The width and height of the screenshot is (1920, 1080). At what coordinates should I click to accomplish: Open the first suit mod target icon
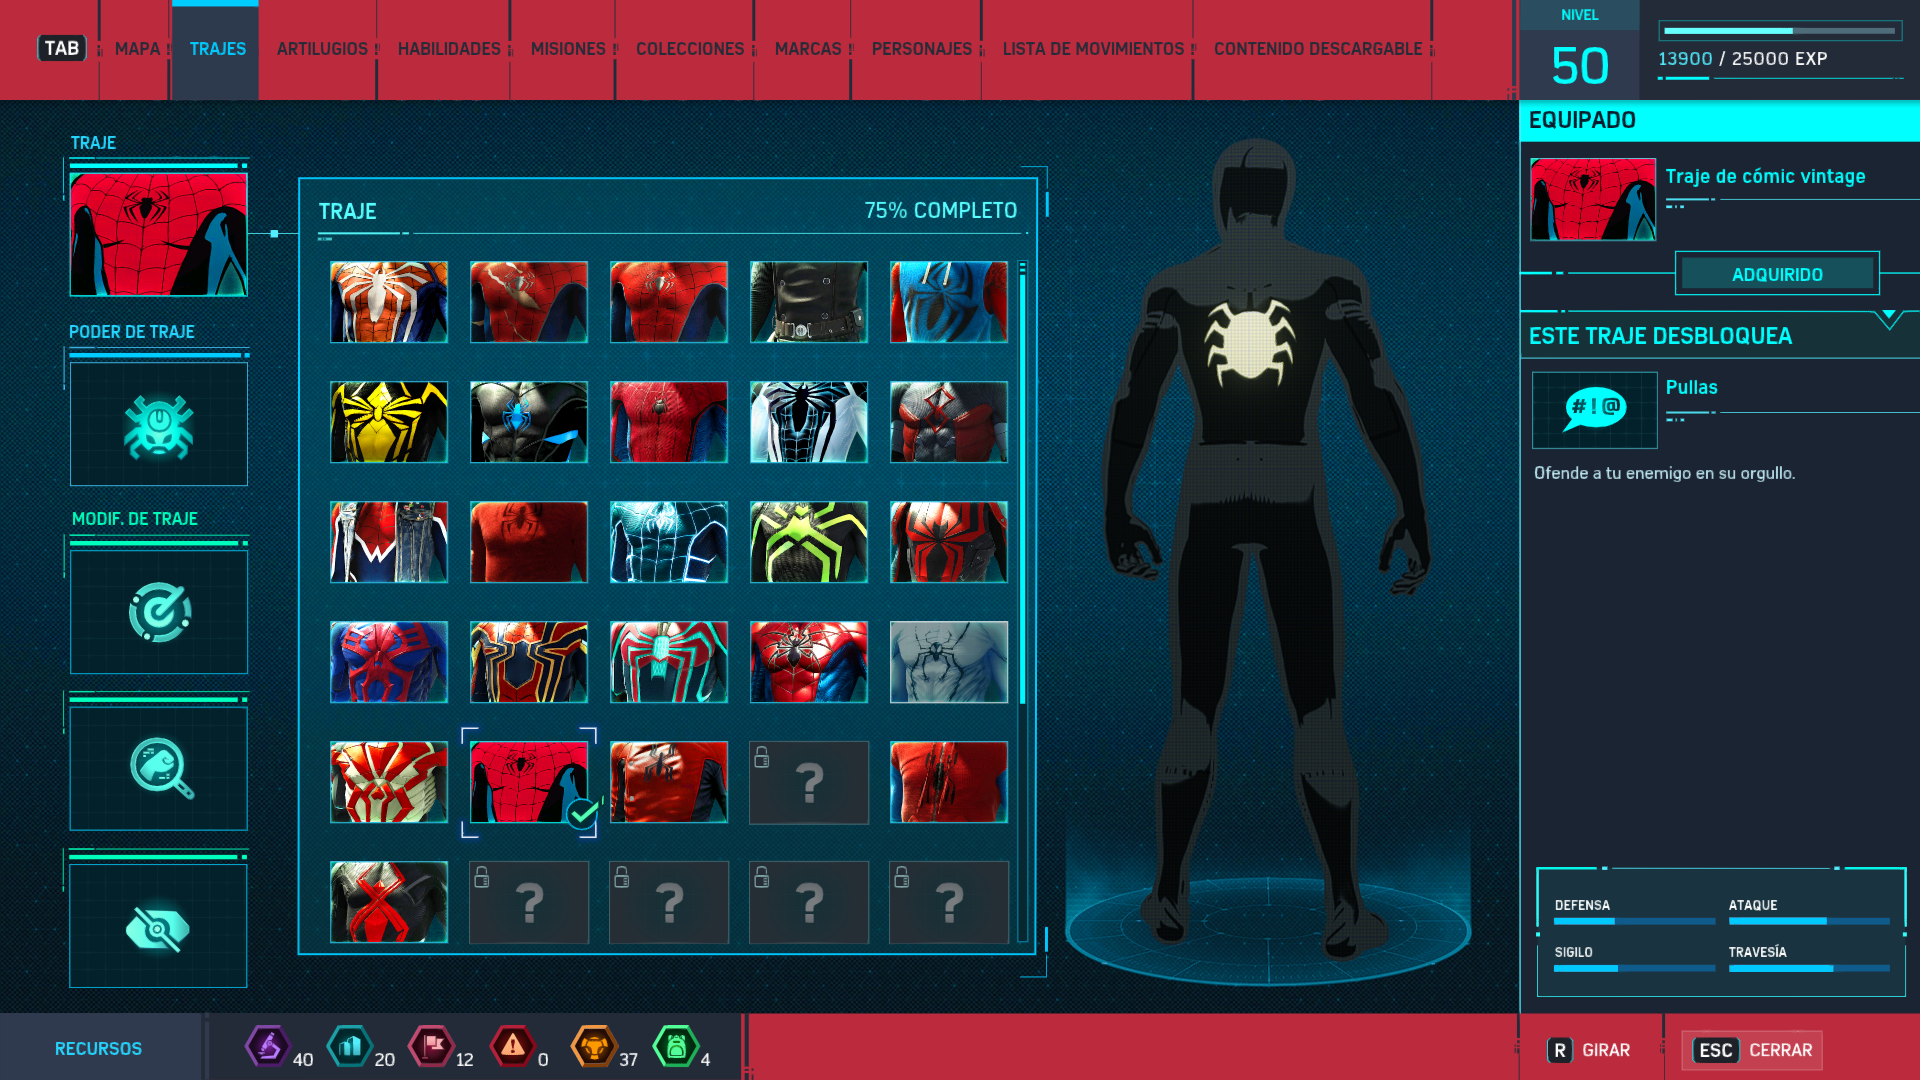158,611
